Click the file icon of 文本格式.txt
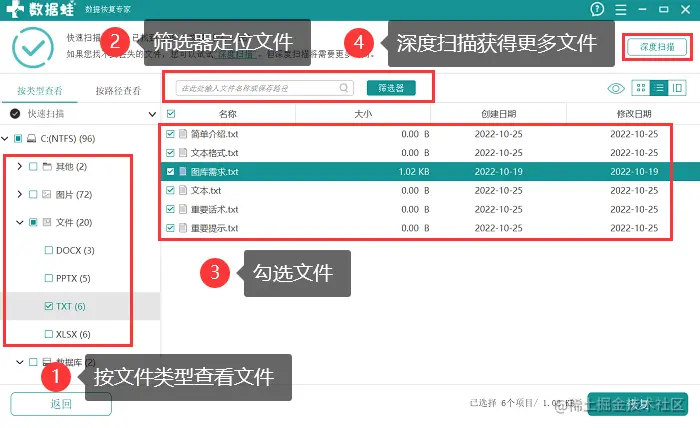The width and height of the screenshot is (700, 428). [183, 153]
